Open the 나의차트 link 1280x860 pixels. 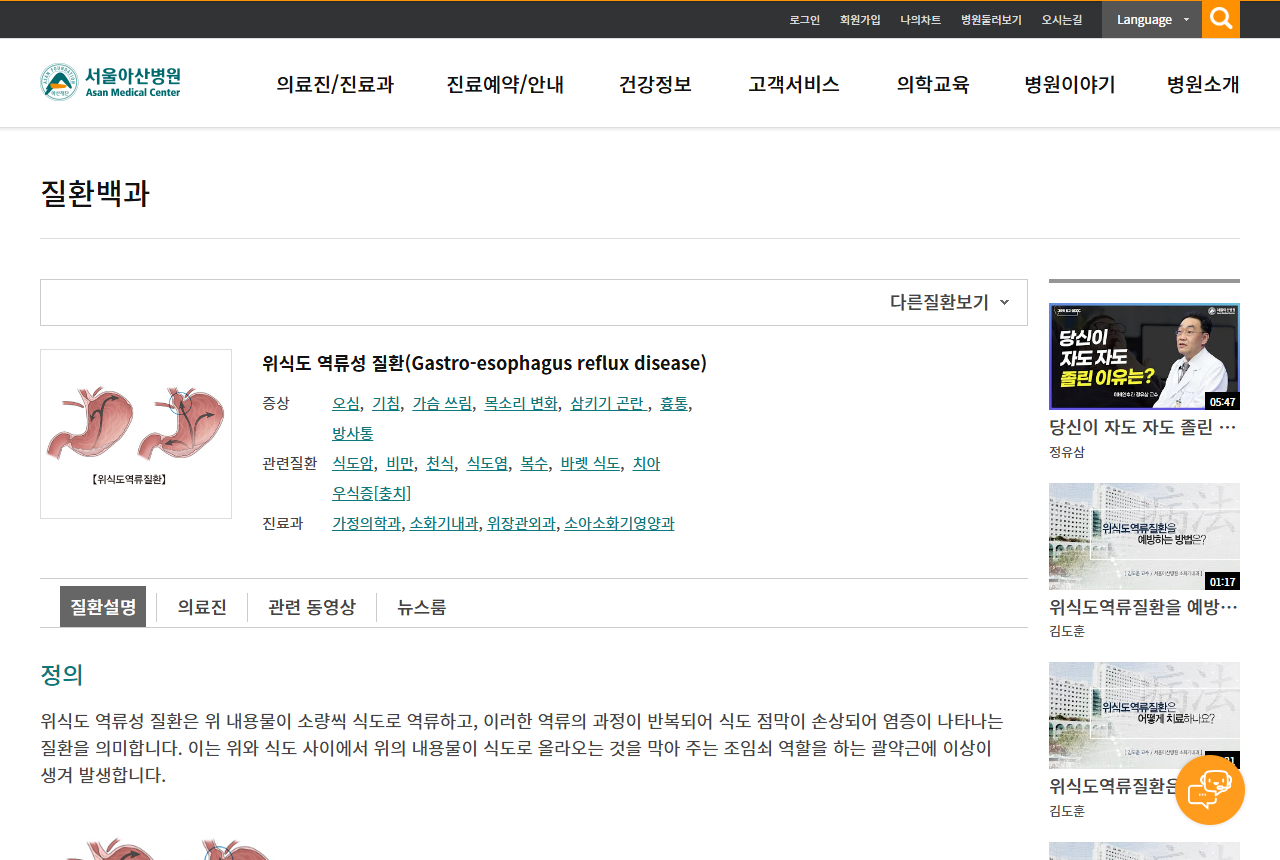click(920, 20)
